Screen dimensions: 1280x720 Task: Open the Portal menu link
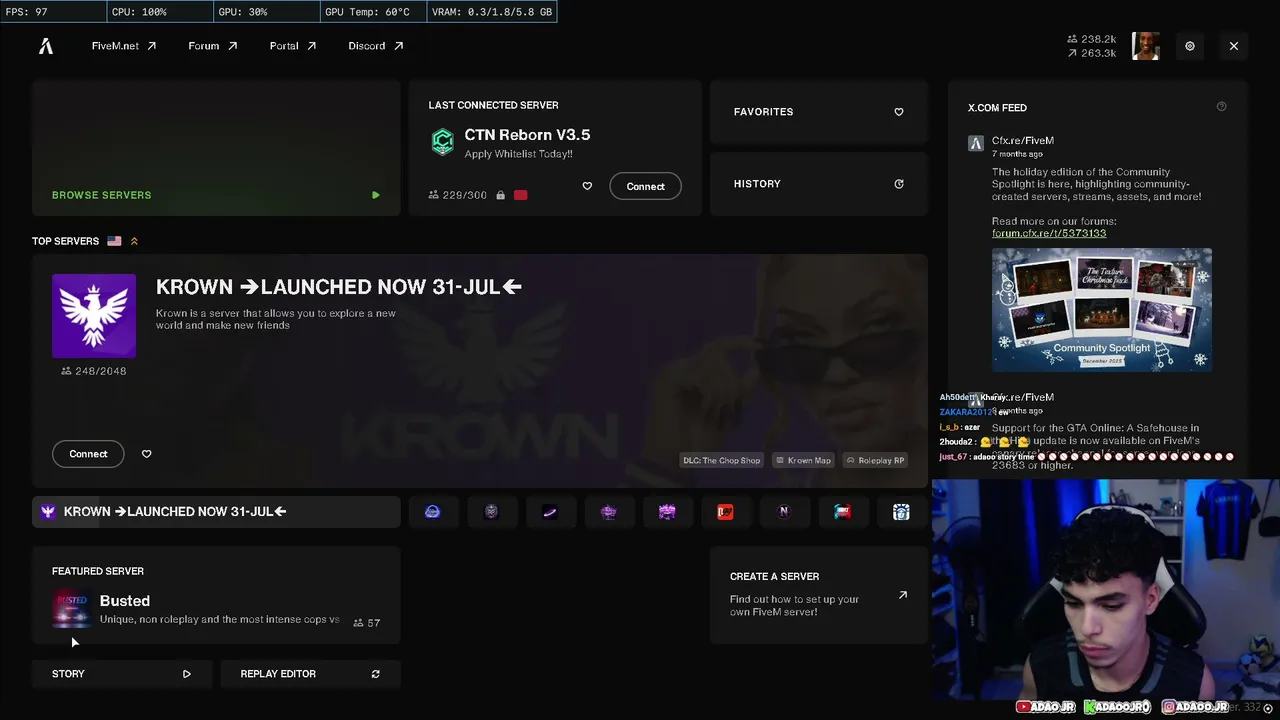[x=293, y=46]
